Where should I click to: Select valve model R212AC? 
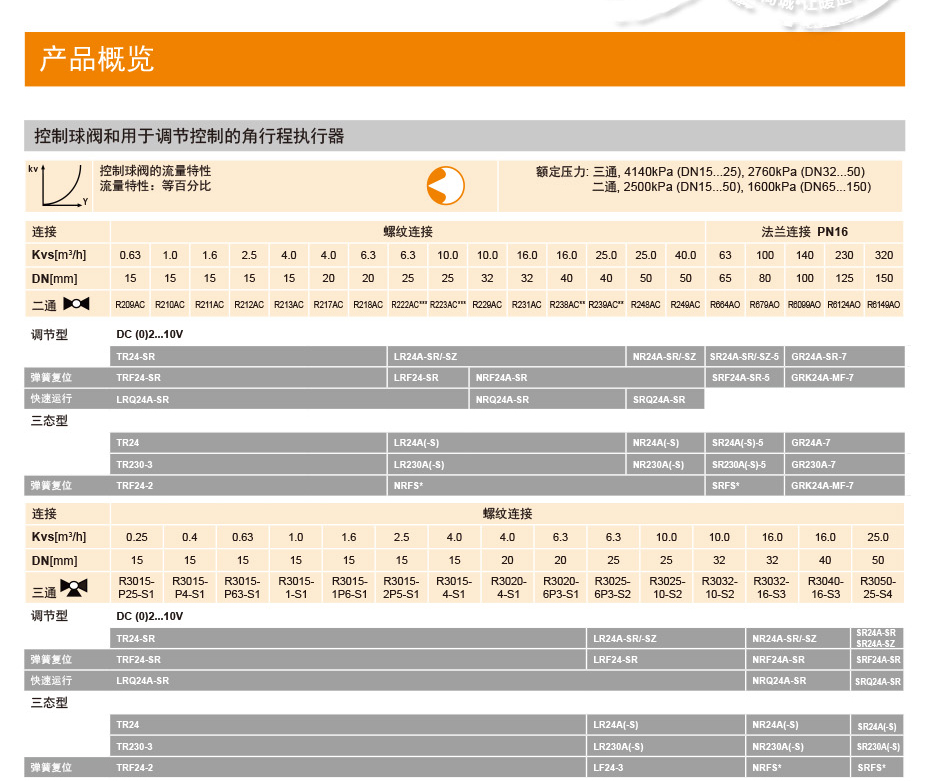point(249,304)
